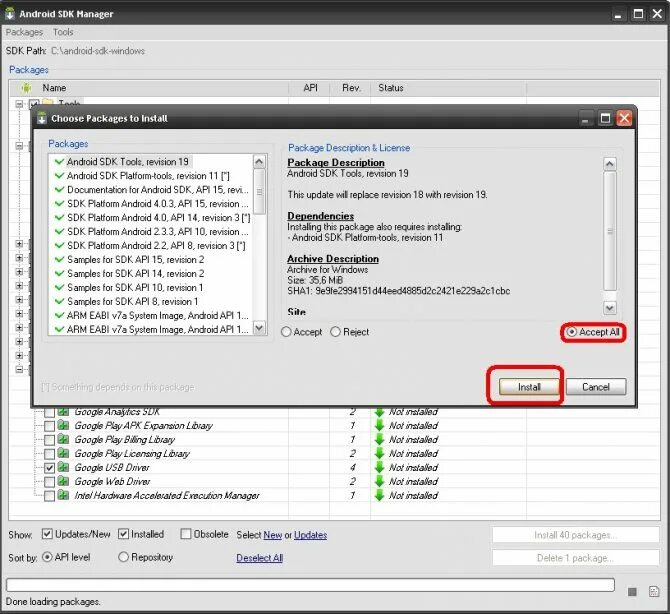
Task: Click Google Play APK Expansion Library icon
Action: (x=63, y=425)
